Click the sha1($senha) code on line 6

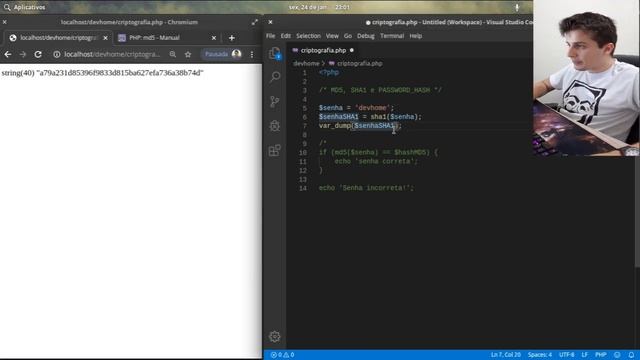point(396,117)
